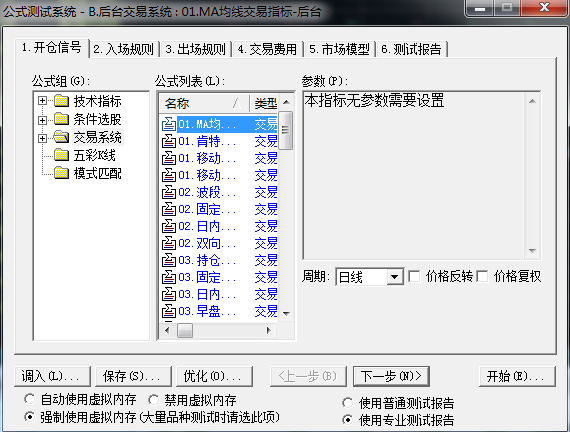Switch to 2.入场规则 tab
570x432 pixels.
(x=124, y=49)
